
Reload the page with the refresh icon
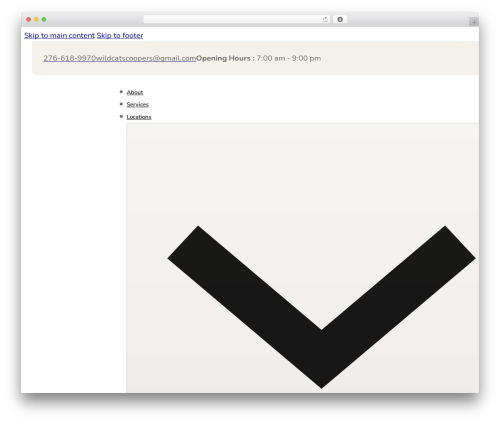click(x=325, y=19)
